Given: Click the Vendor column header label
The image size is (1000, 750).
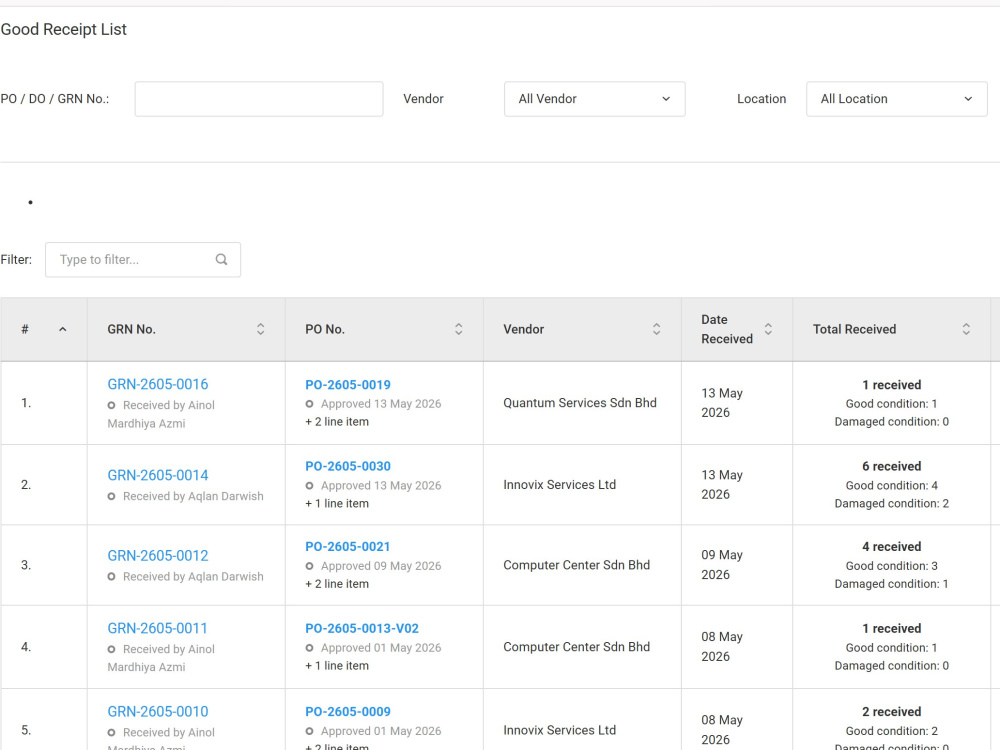Looking at the screenshot, I should pos(524,329).
